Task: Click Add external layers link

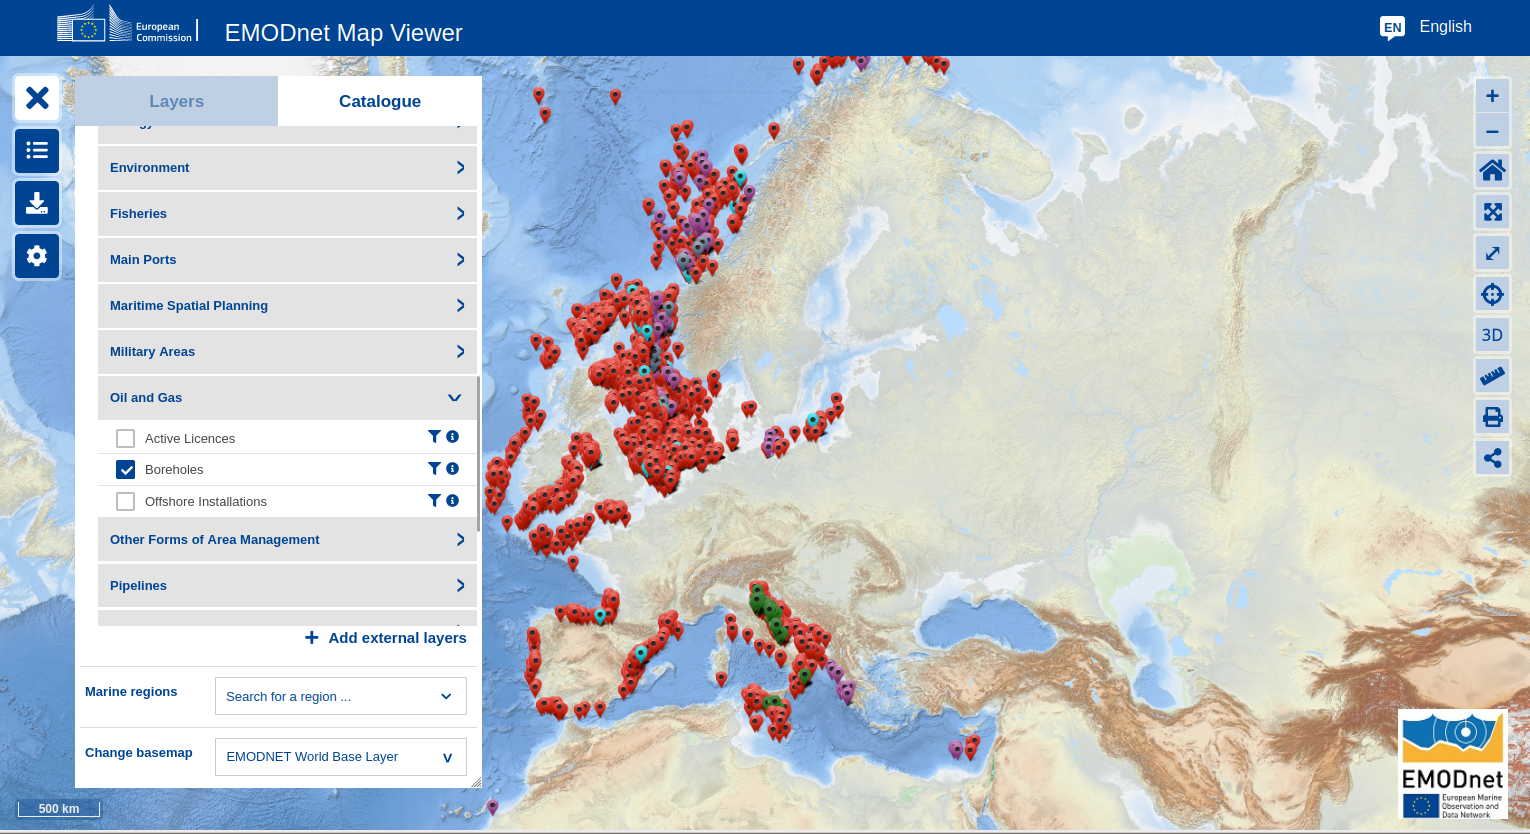Action: click(x=386, y=638)
